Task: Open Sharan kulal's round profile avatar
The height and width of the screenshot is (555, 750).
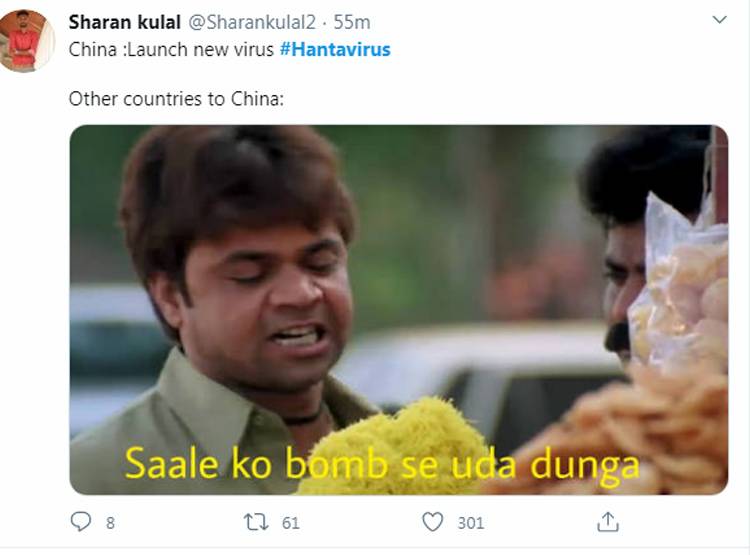Action: coord(27,41)
